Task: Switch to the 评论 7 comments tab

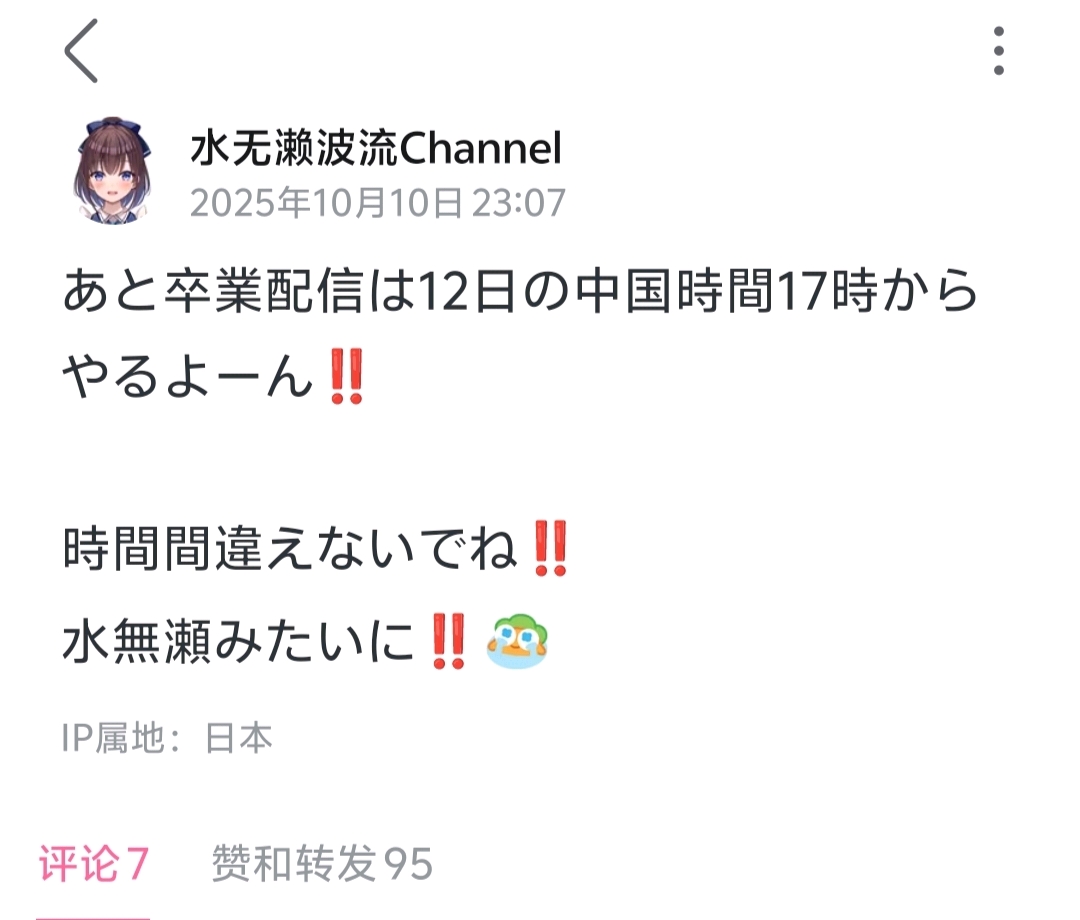Action: point(93,863)
